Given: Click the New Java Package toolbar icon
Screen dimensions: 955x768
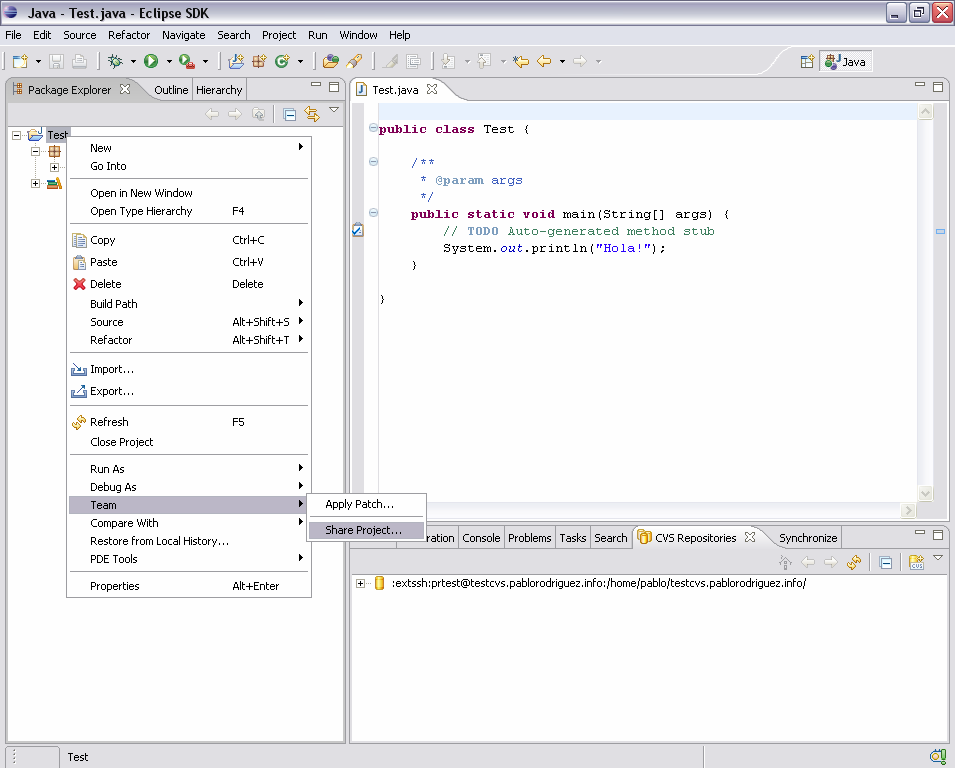Looking at the screenshot, I should (259, 61).
